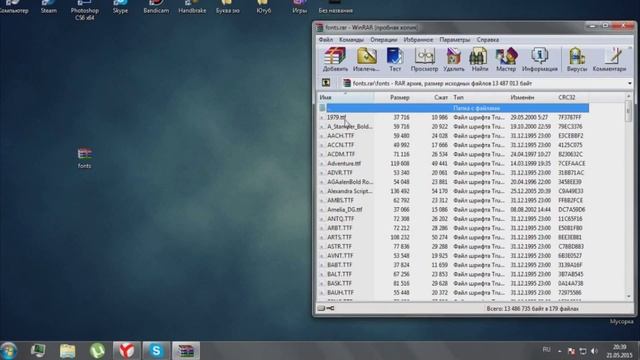Click the scroll down arrow of file list
640x360 pixels.
click(629, 296)
